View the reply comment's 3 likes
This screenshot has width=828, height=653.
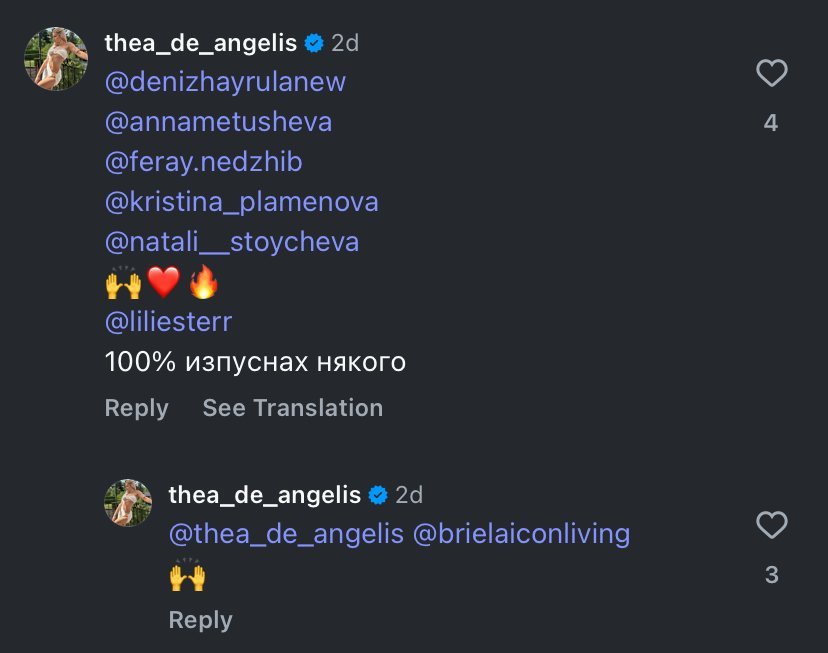coord(771,575)
